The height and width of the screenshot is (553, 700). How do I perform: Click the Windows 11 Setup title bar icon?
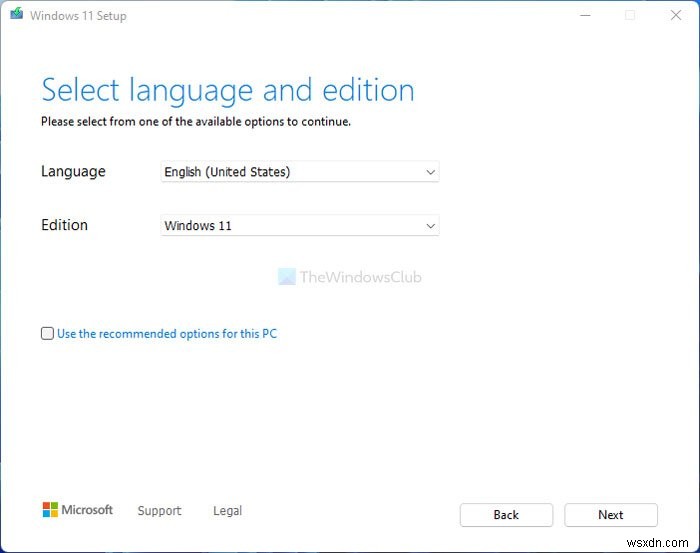point(17,13)
